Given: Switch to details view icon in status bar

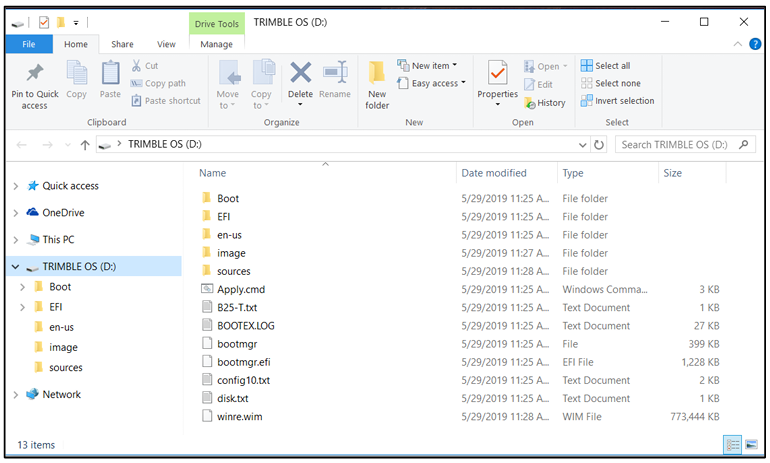Looking at the screenshot, I should point(732,445).
